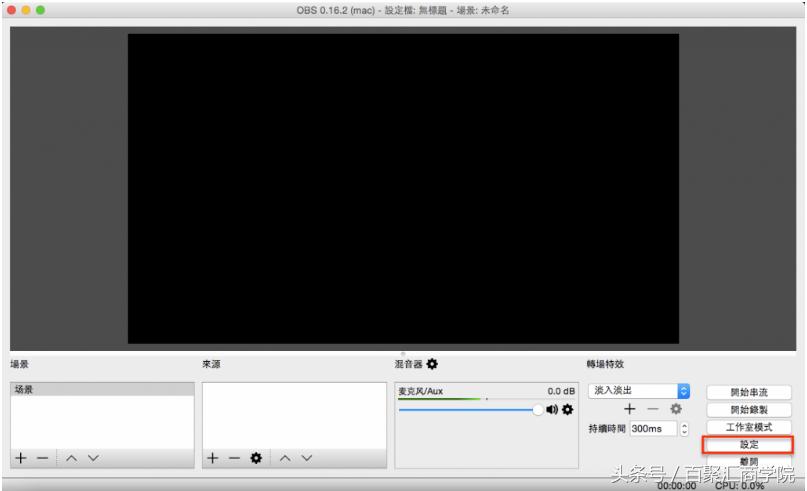Image resolution: width=807 pixels, height=491 pixels.
Task: Open transition properties gear icon
Action: click(676, 409)
